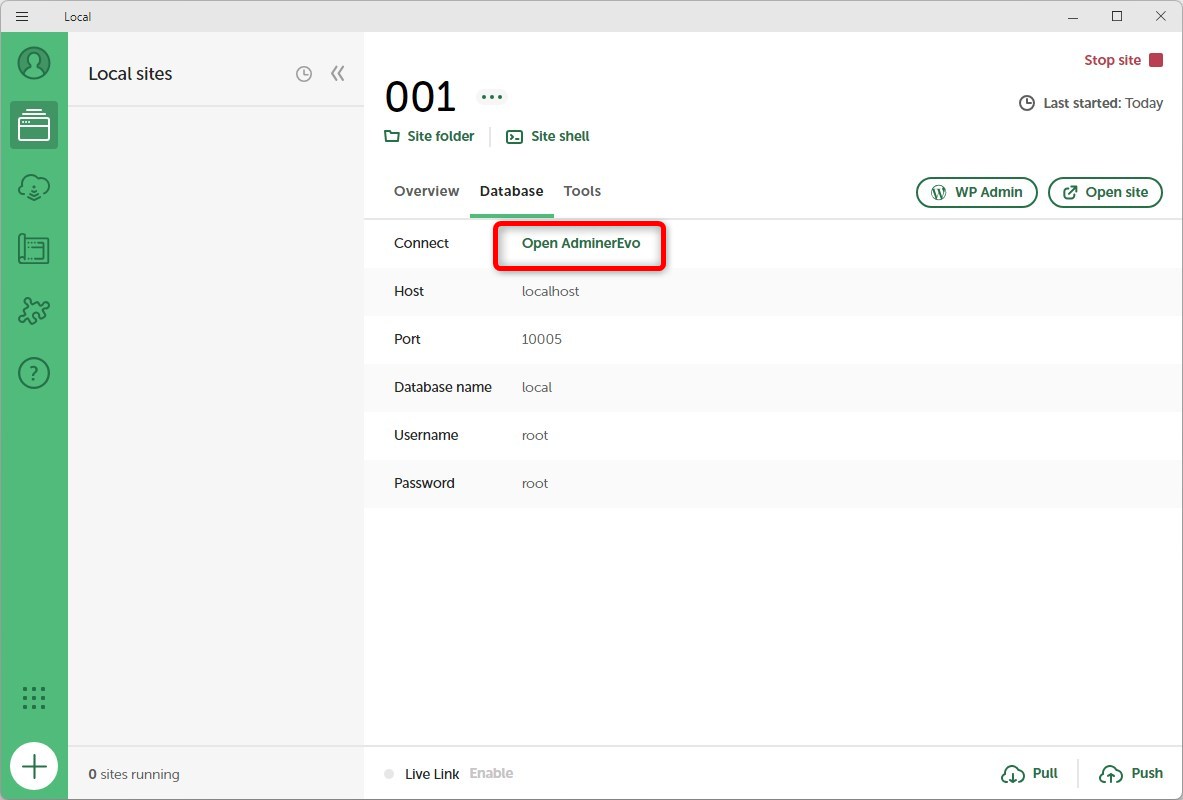Viewport: 1183px width, 800px height.
Task: Enable Live Link
Action: pyautogui.click(x=491, y=774)
